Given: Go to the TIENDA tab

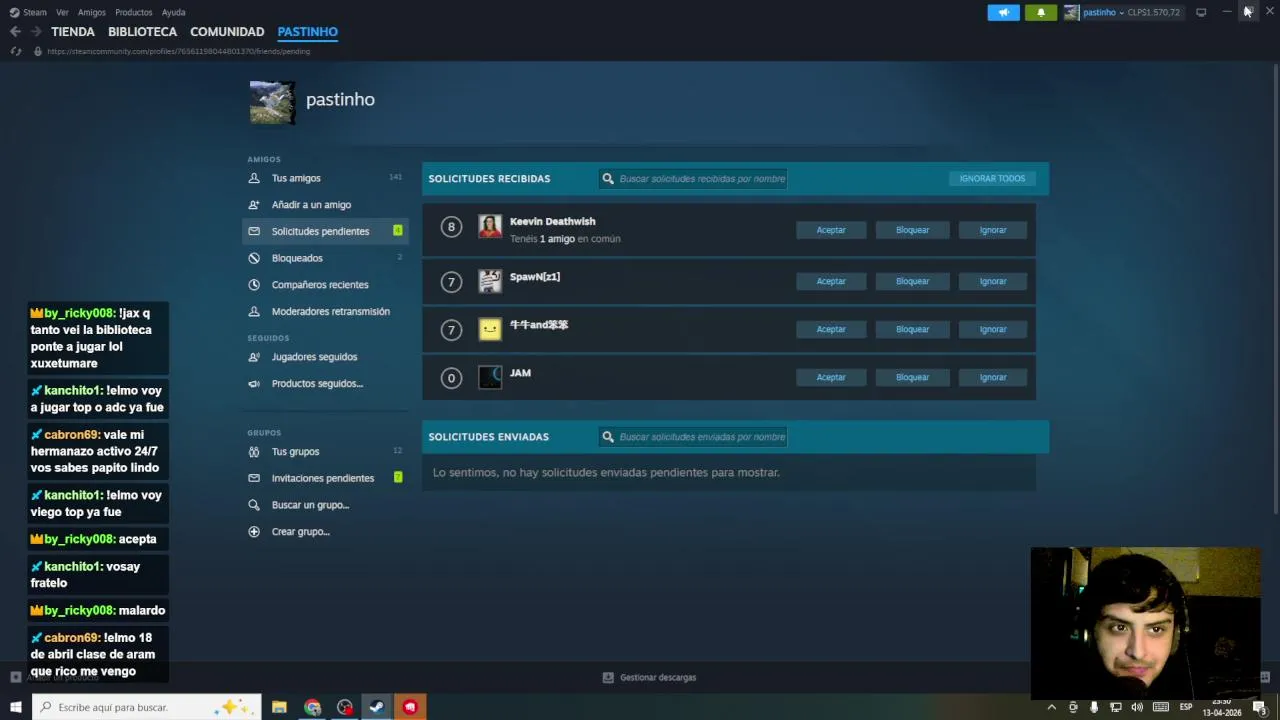Looking at the screenshot, I should (x=73, y=32).
